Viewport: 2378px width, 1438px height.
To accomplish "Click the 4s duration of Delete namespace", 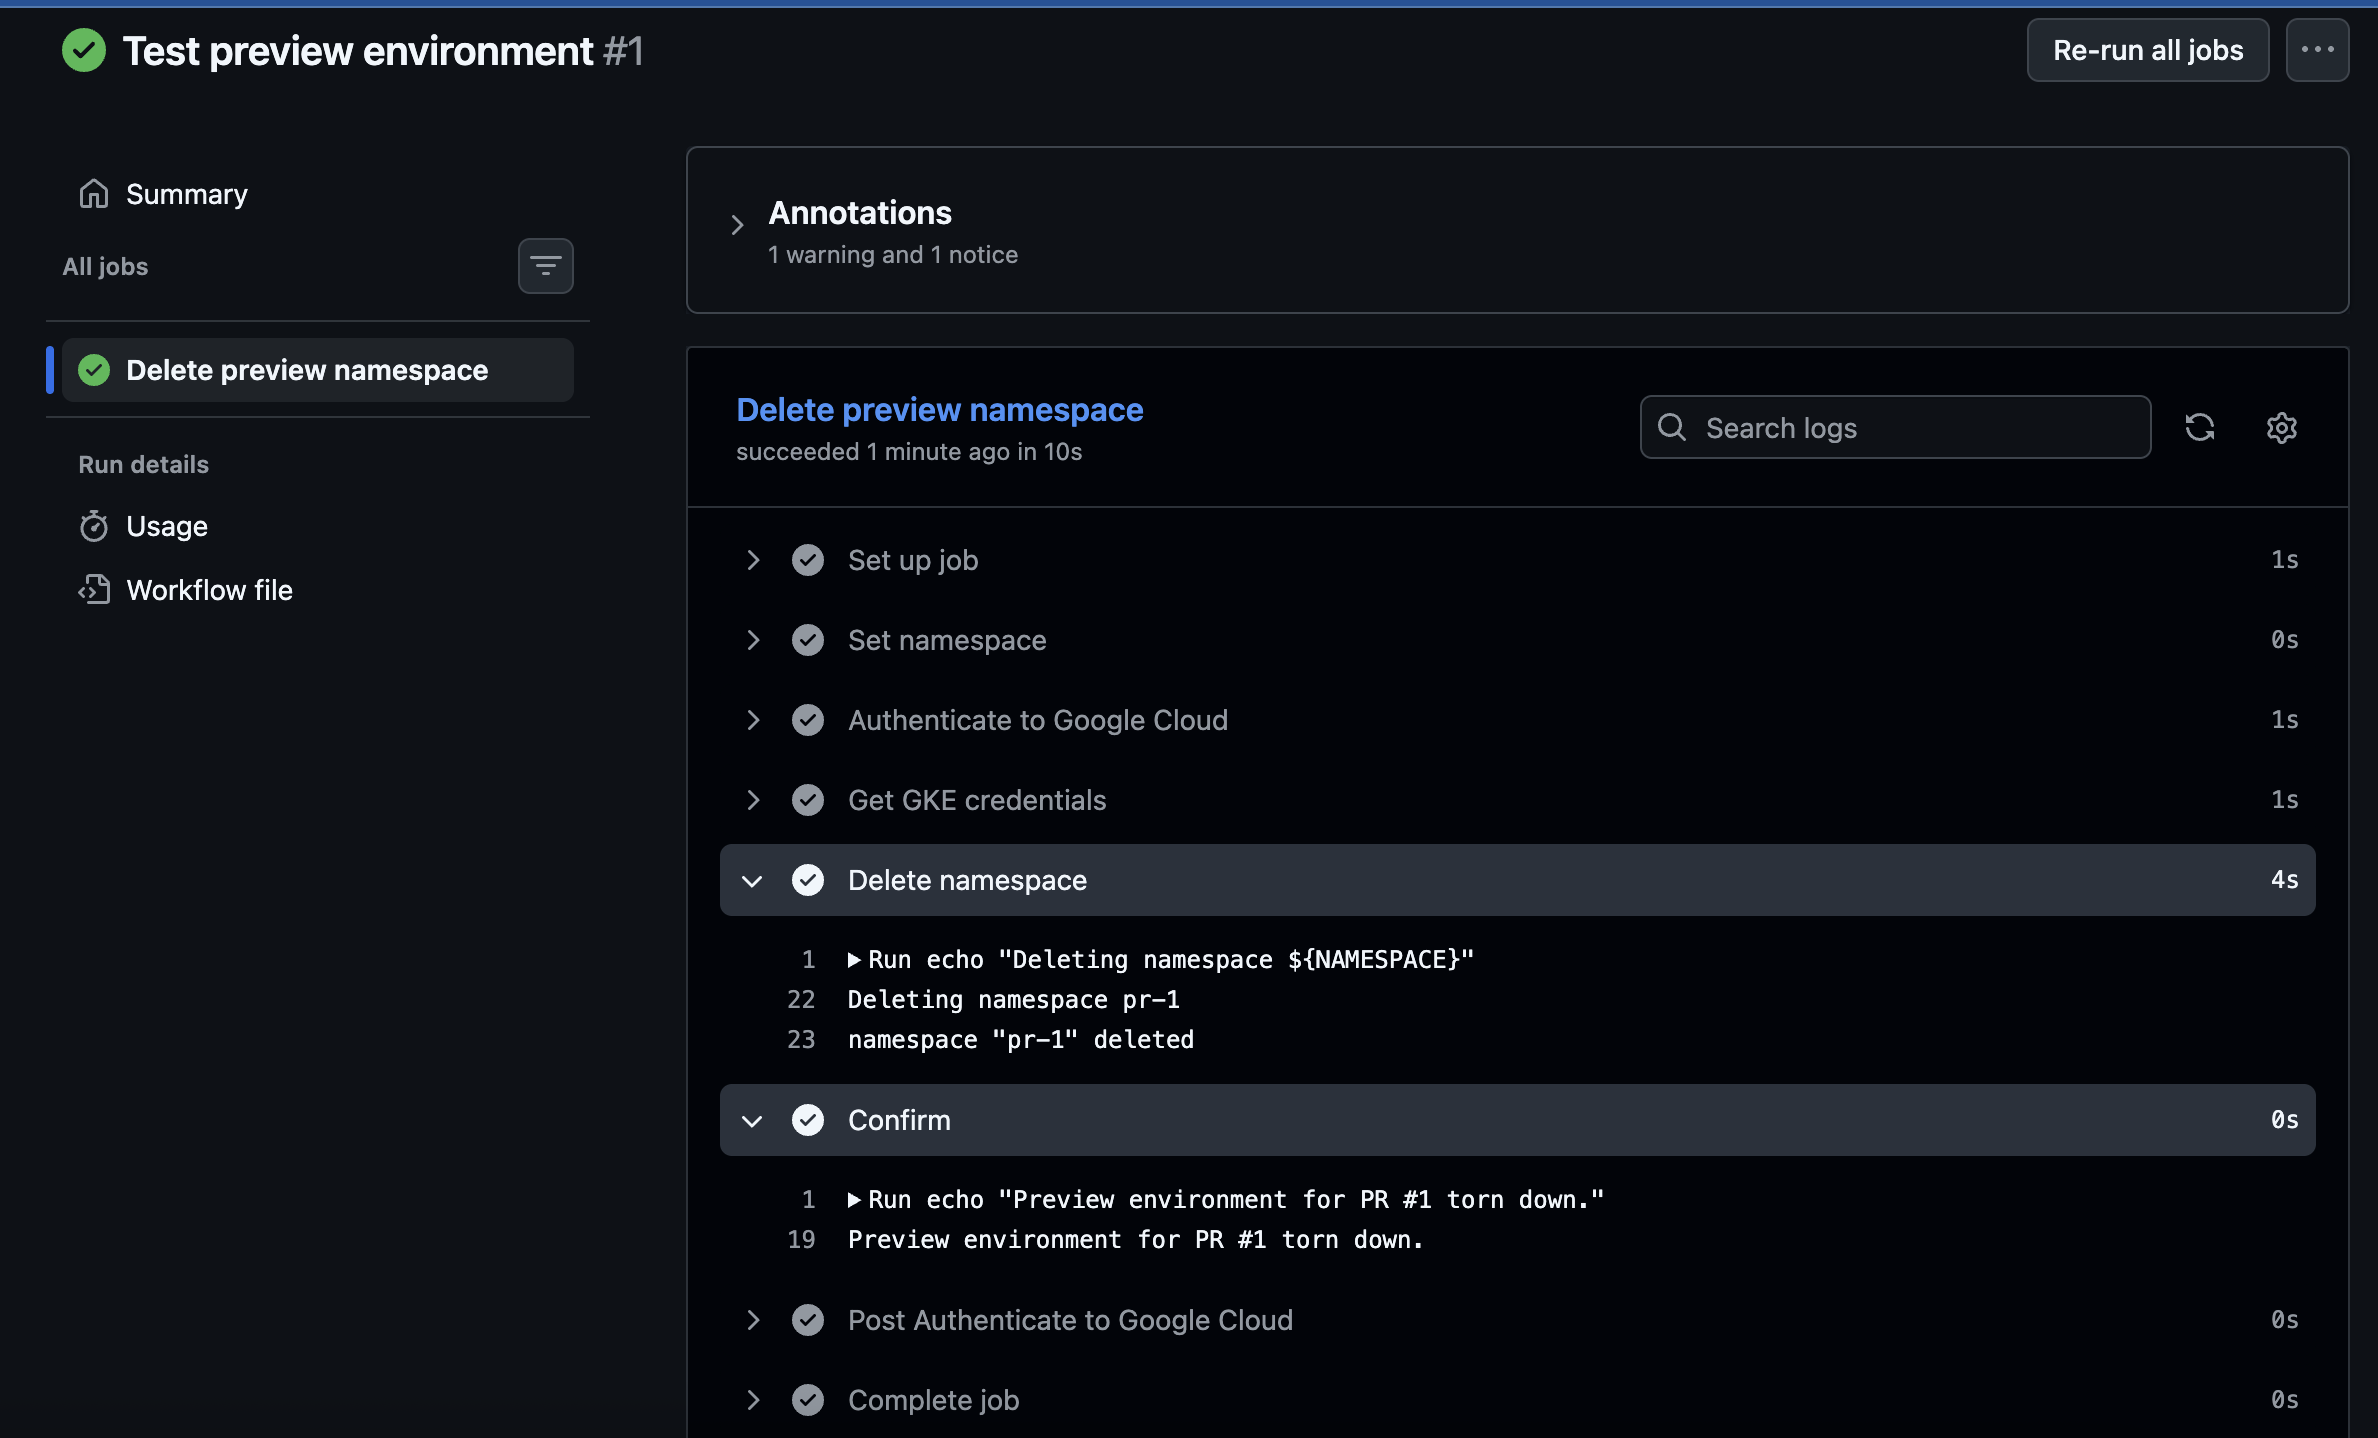I will 2284,880.
